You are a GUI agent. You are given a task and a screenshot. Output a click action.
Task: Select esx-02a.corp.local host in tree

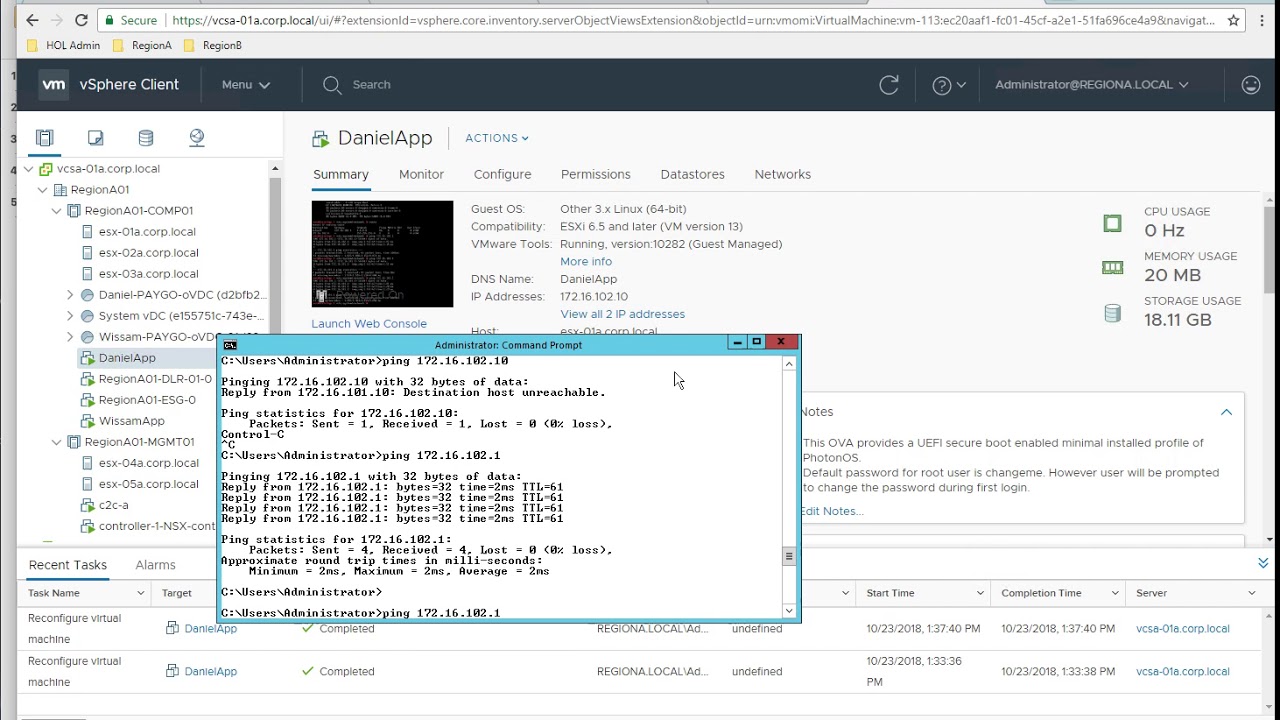pyautogui.click(x=148, y=253)
